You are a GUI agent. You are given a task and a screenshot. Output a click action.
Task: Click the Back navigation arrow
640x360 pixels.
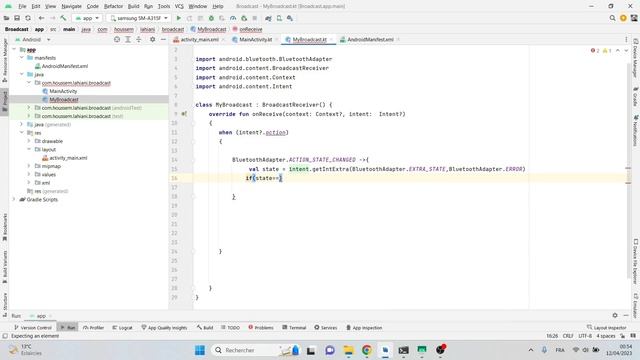coord(41,18)
